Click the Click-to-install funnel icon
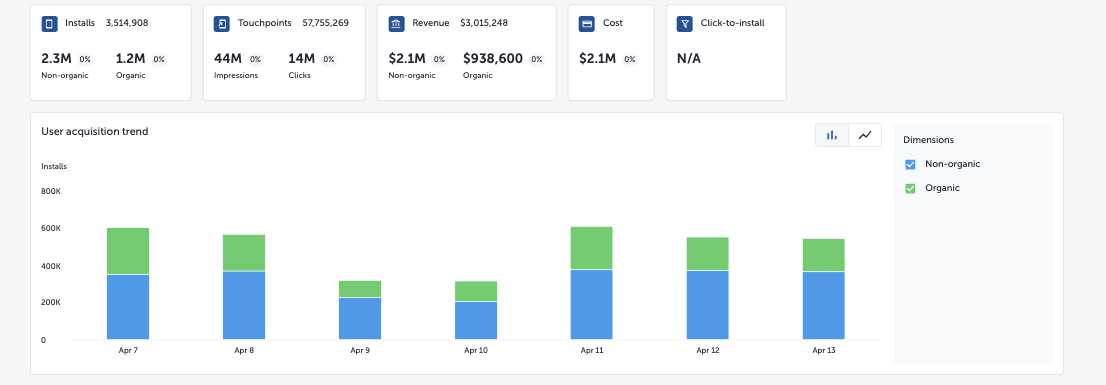 (x=684, y=24)
